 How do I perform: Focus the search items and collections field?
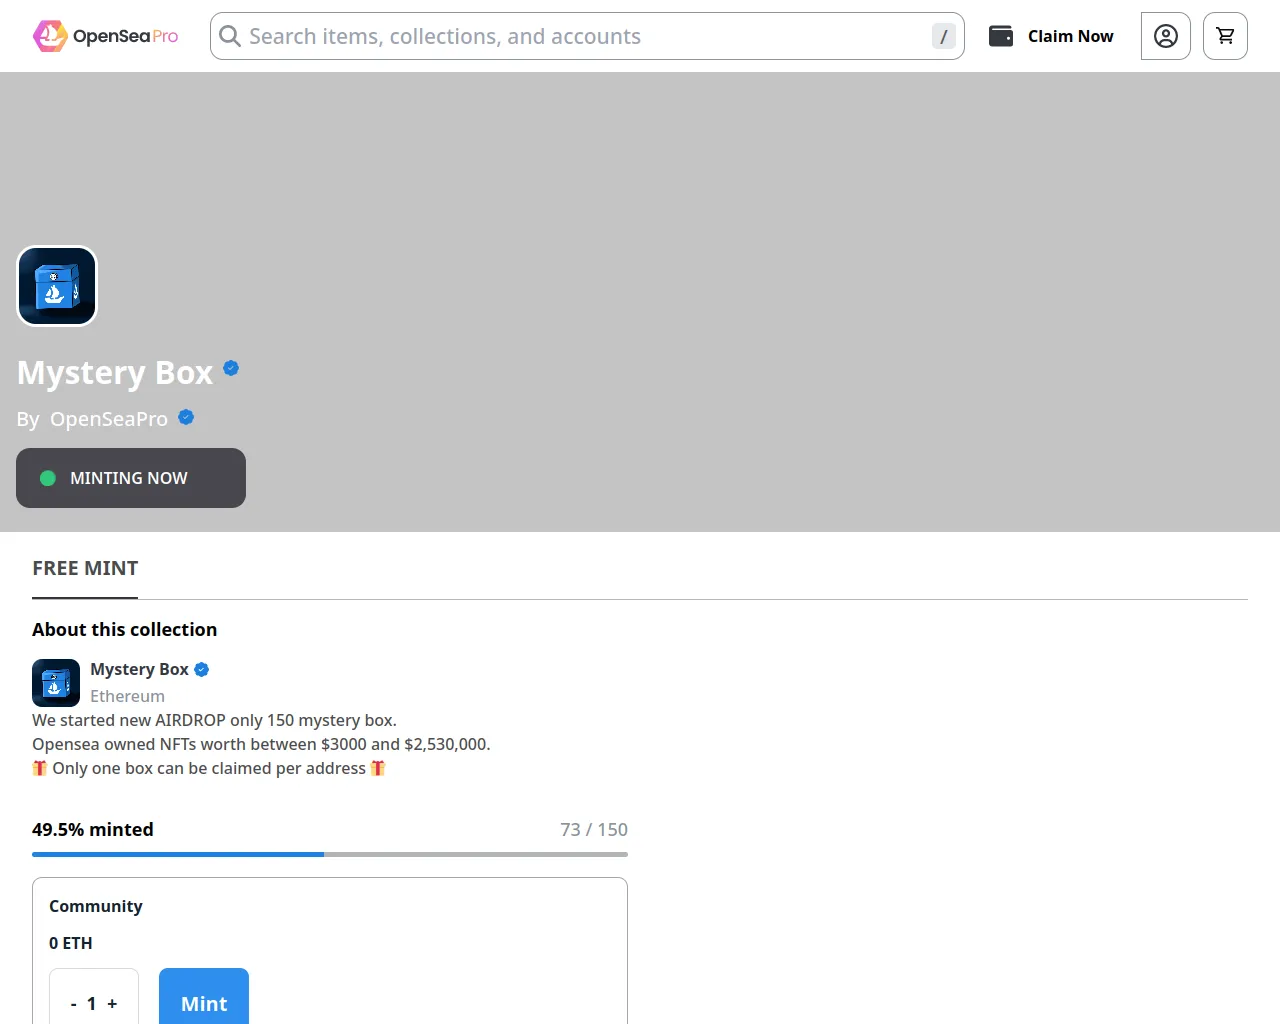tap(587, 36)
